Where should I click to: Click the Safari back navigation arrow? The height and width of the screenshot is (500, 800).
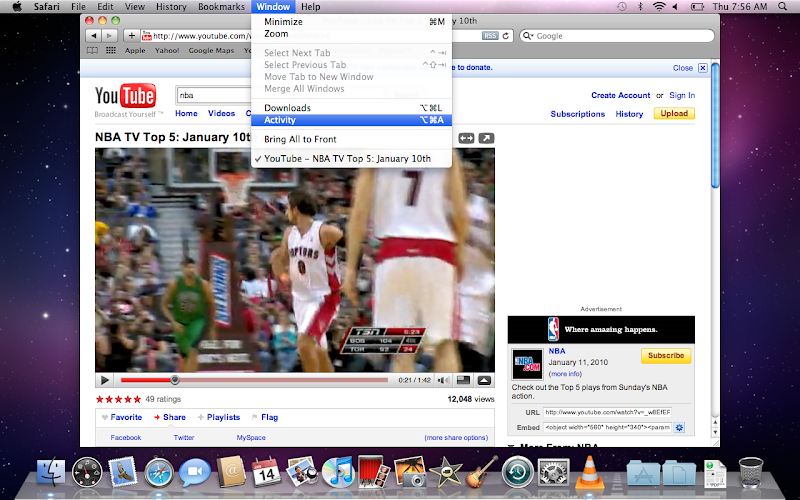pos(93,36)
